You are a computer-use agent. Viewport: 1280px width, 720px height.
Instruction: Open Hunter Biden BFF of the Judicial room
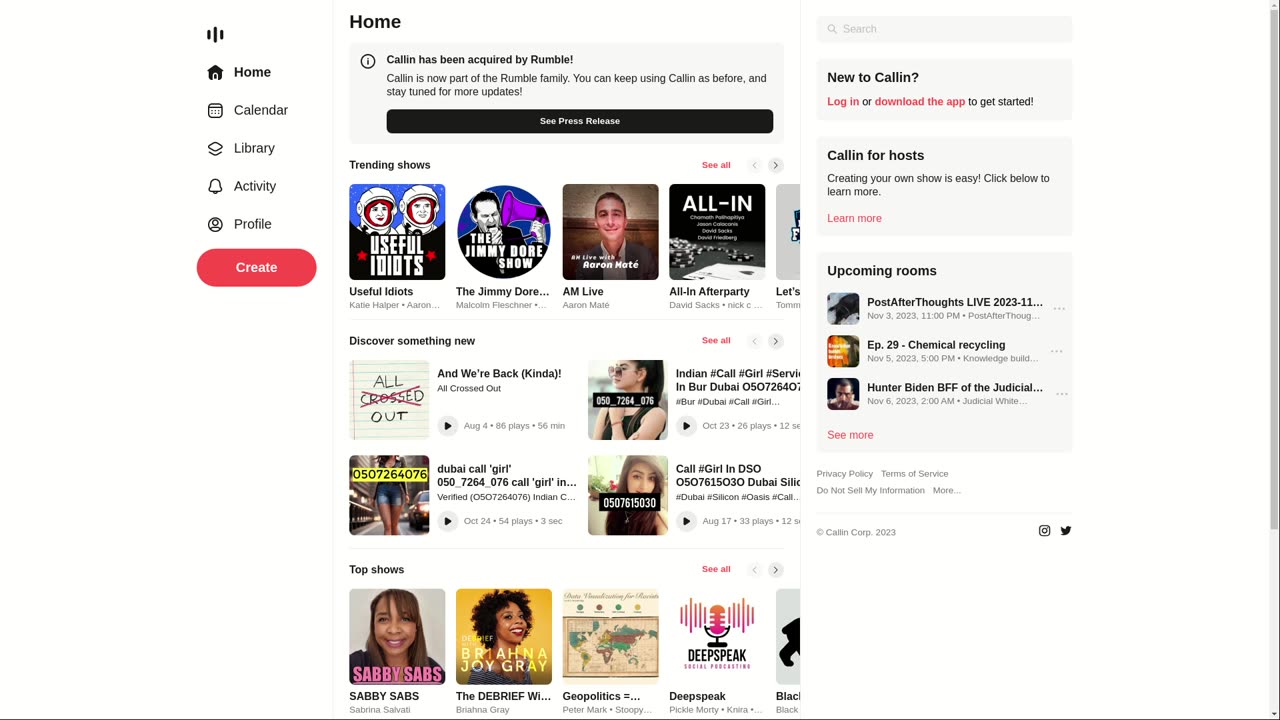(955, 388)
